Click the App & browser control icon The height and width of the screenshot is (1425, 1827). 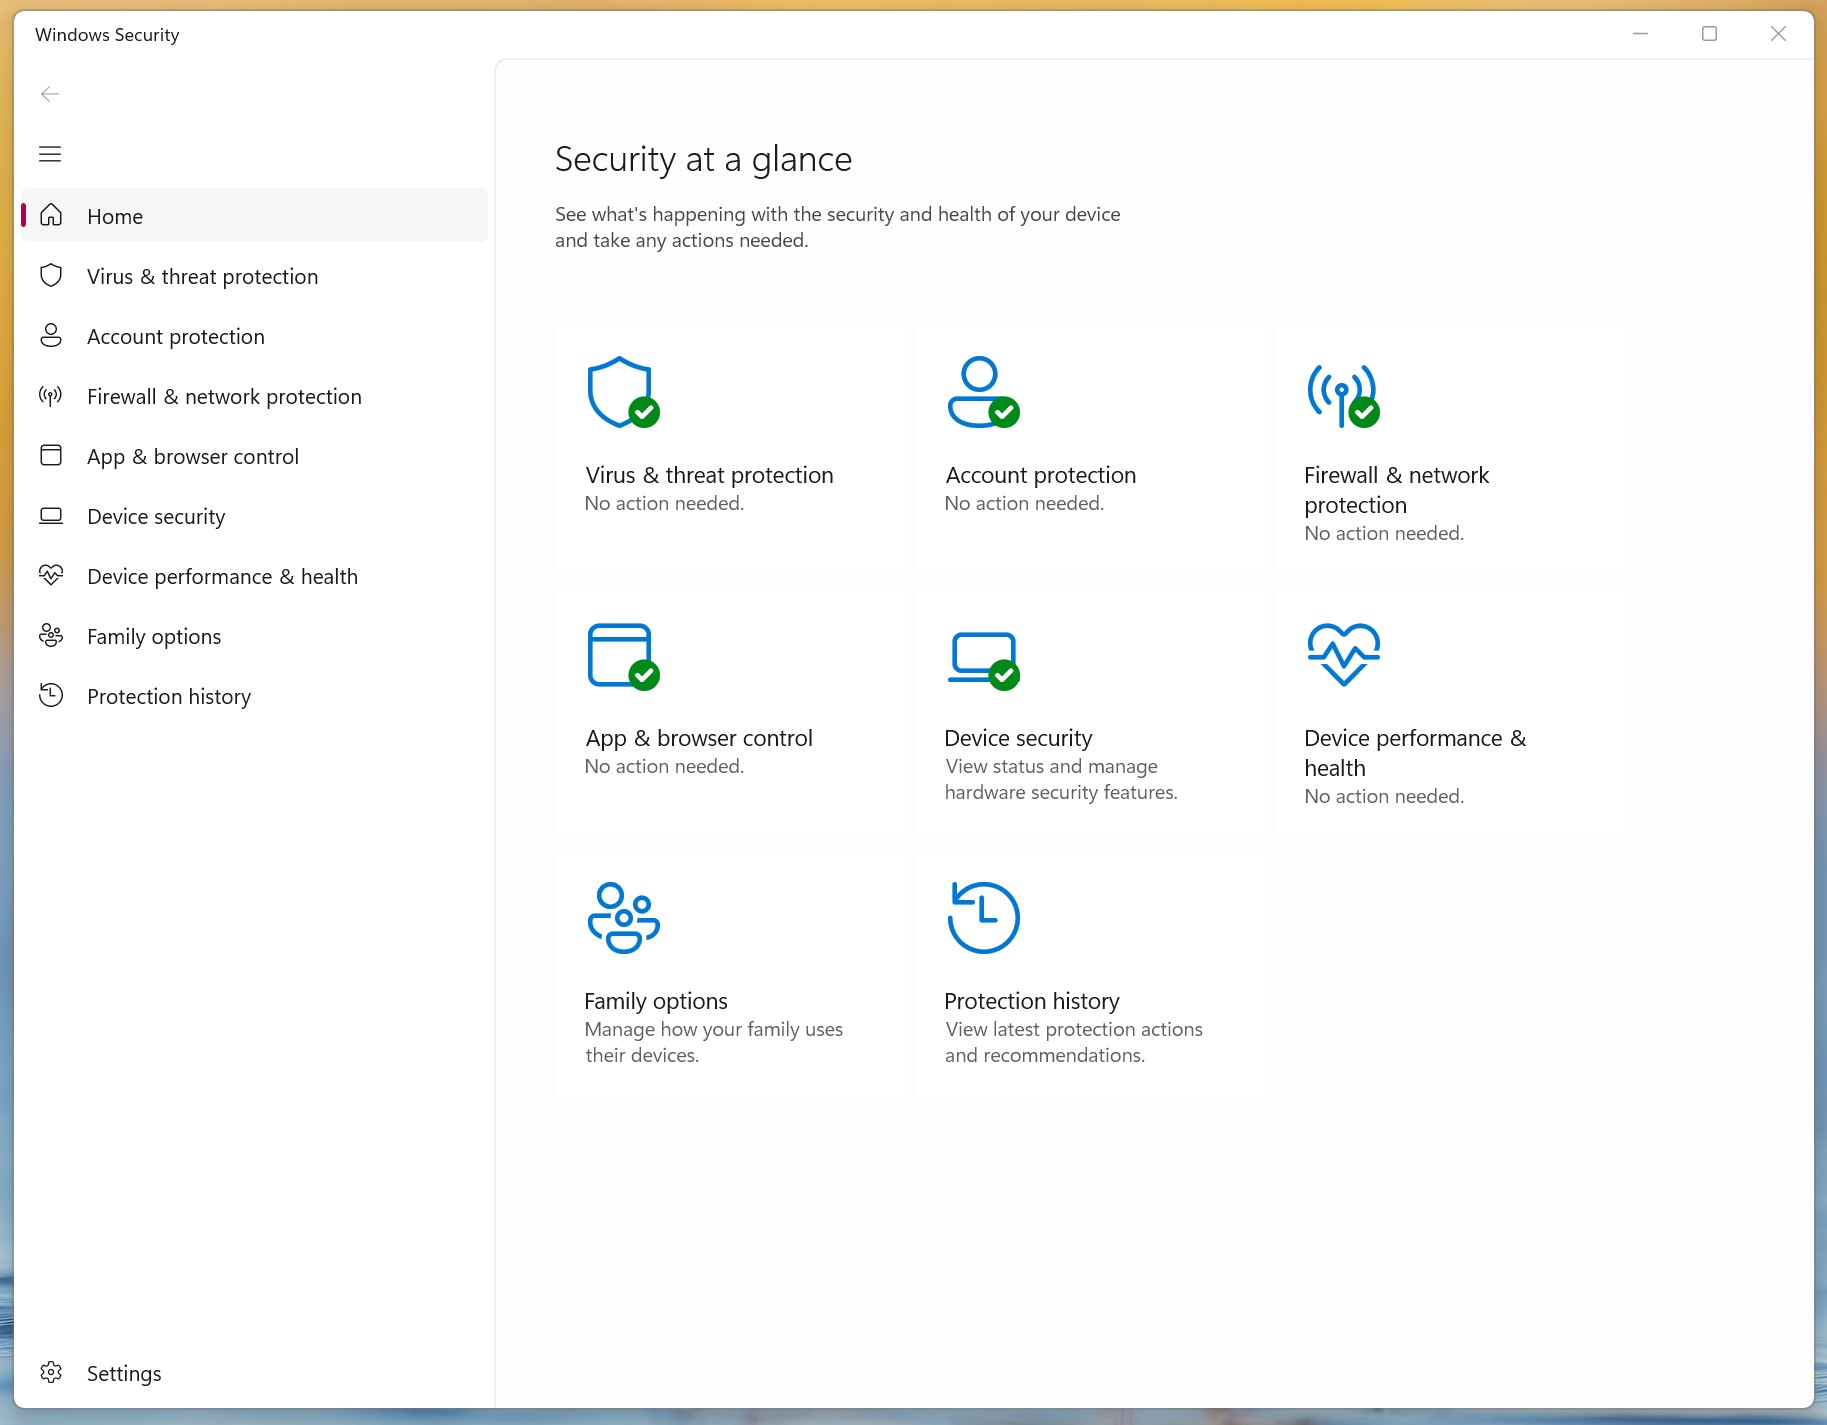tap(619, 655)
